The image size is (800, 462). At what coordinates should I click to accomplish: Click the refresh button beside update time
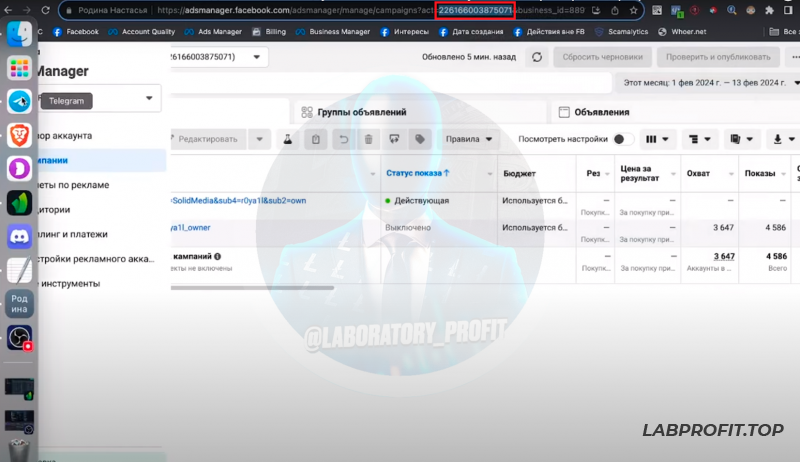coord(538,57)
